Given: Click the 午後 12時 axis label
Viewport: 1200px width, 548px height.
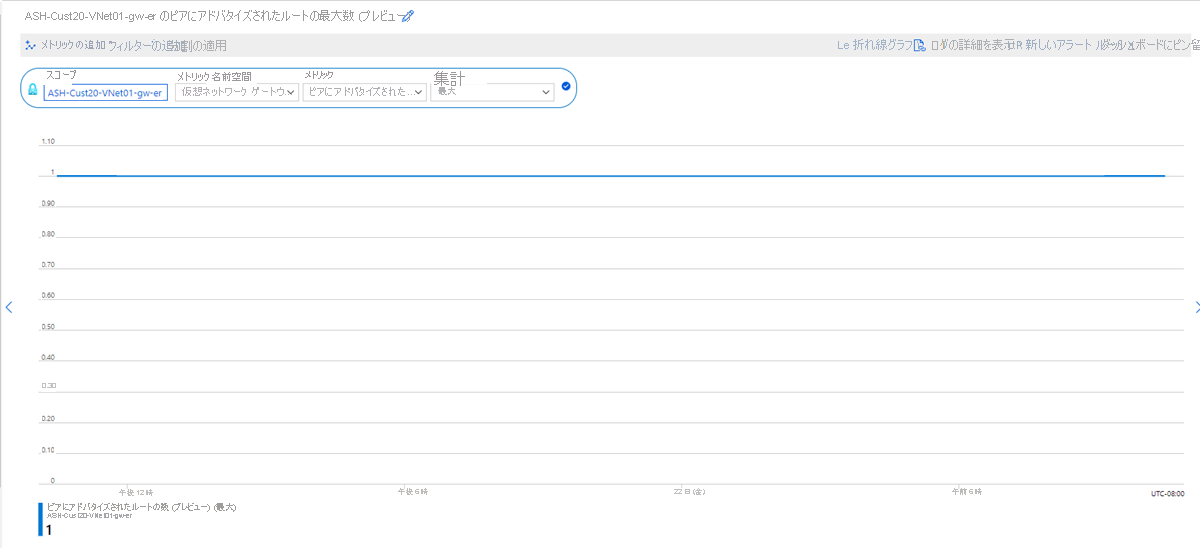Looking at the screenshot, I should 135,492.
